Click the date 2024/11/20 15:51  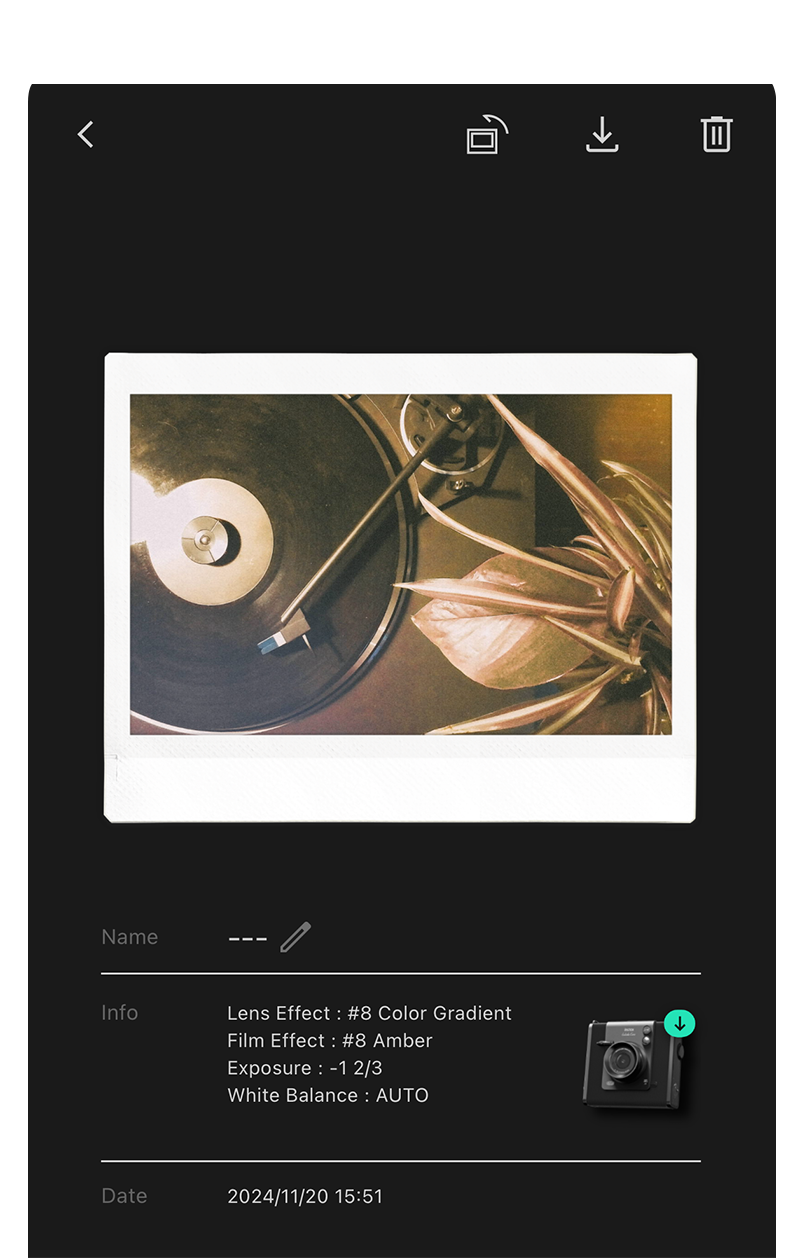[x=305, y=1196]
